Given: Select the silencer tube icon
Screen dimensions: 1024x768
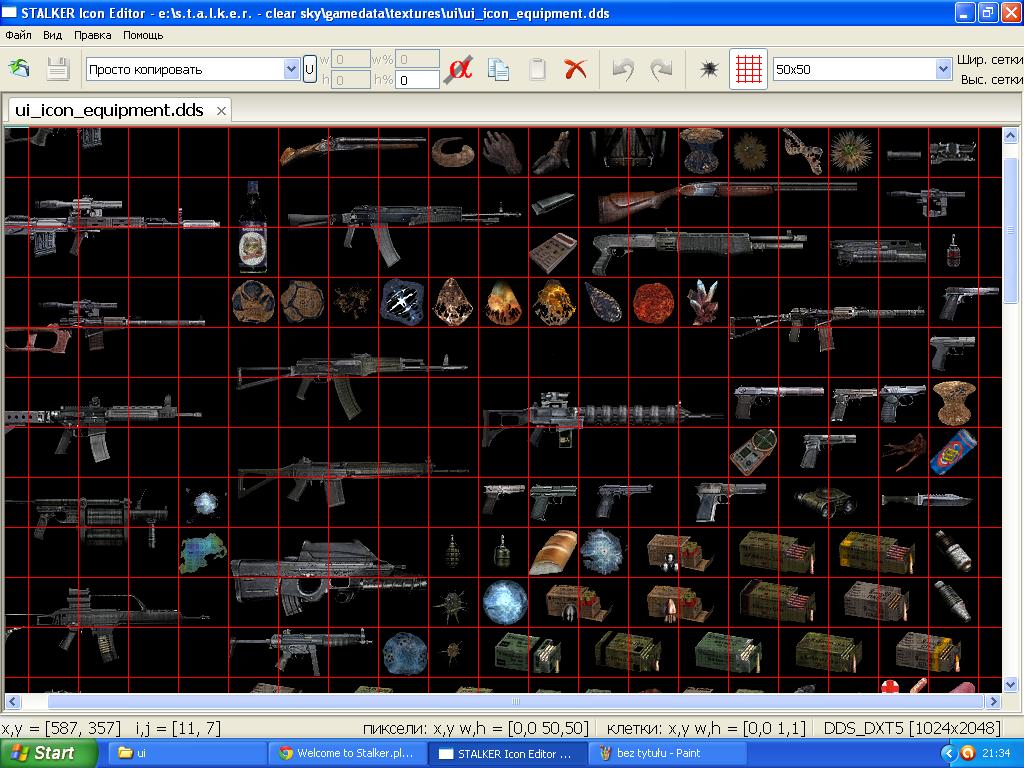Looking at the screenshot, I should click(x=904, y=155).
